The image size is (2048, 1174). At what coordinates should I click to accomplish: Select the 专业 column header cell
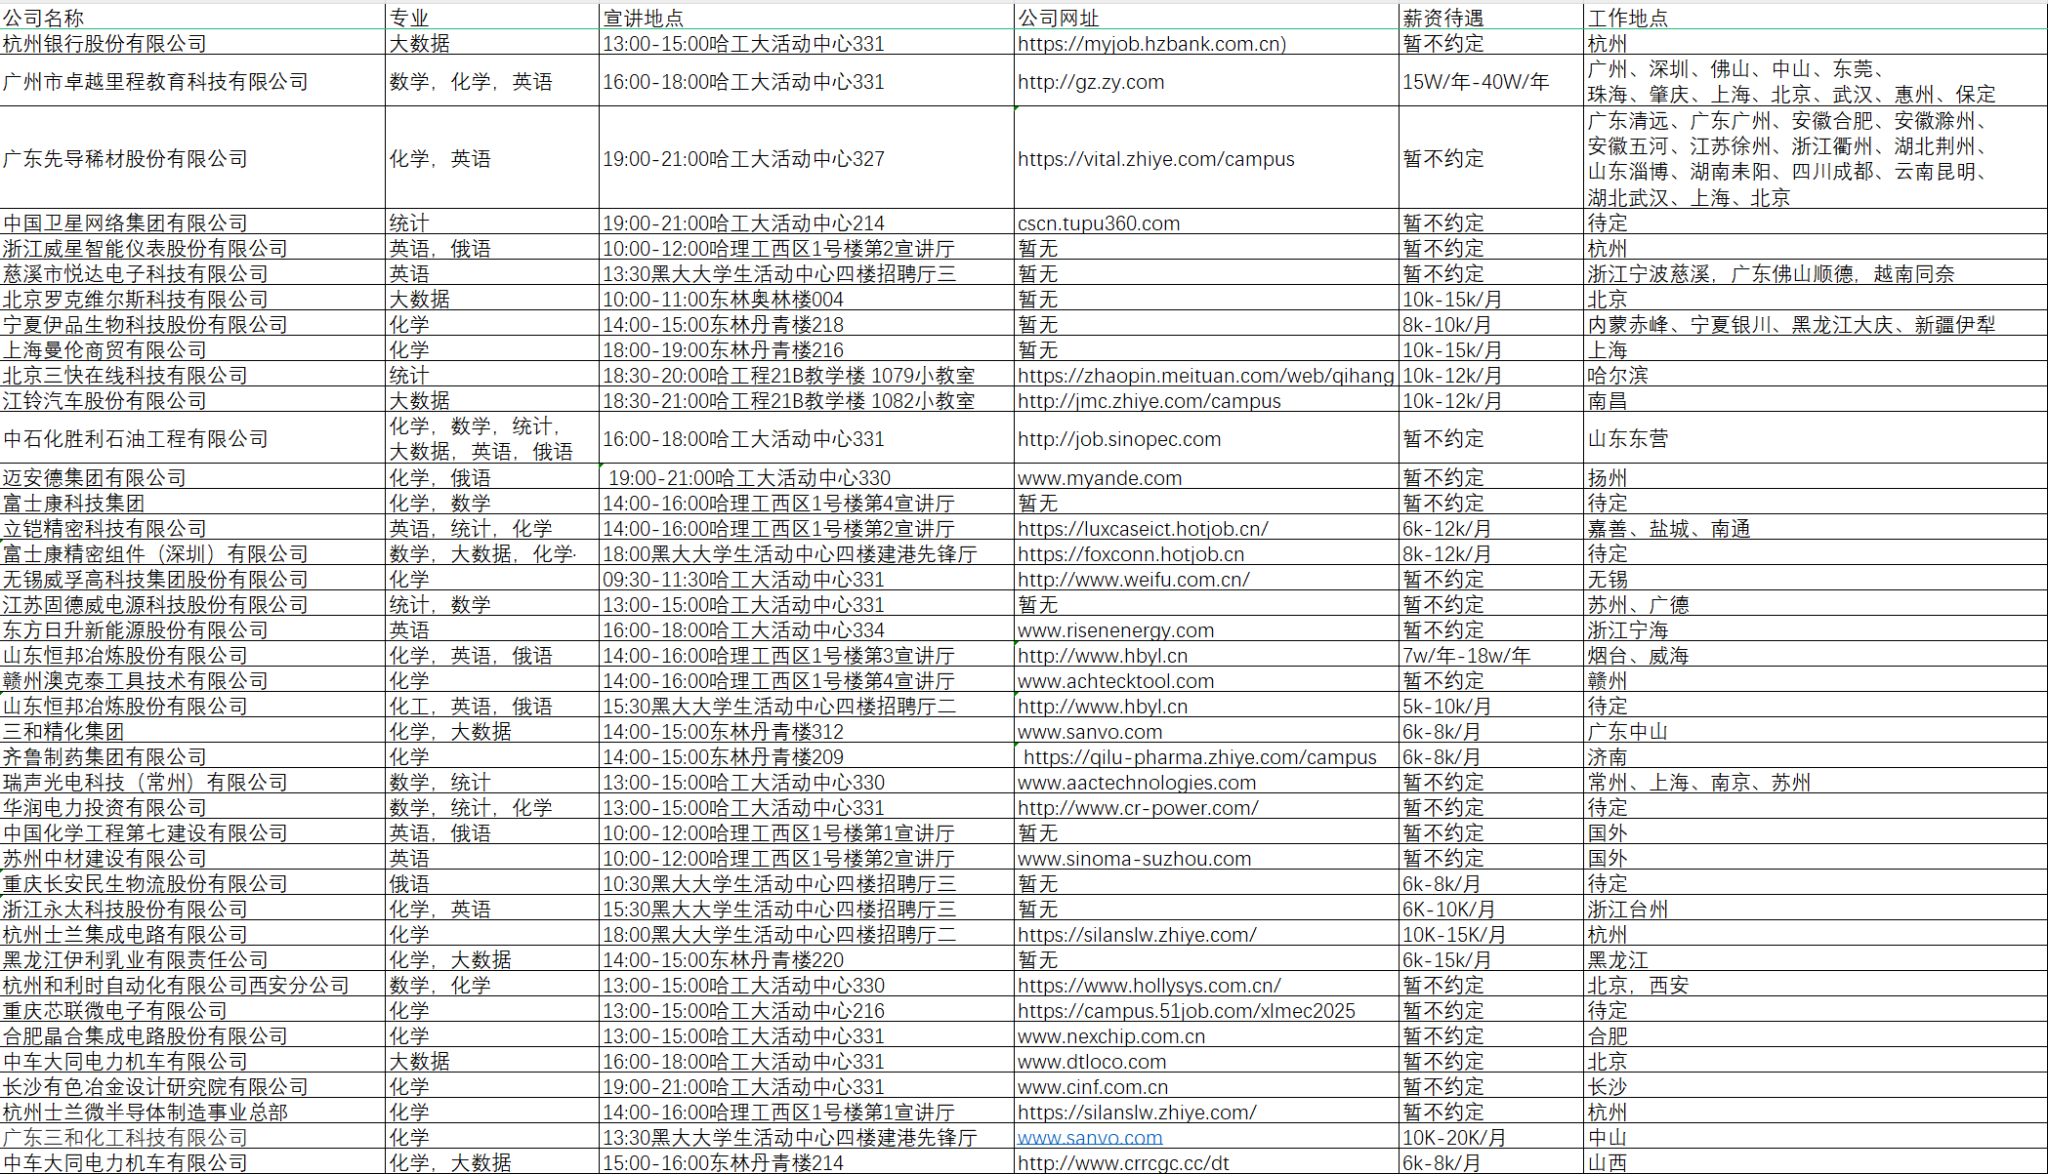click(x=409, y=18)
